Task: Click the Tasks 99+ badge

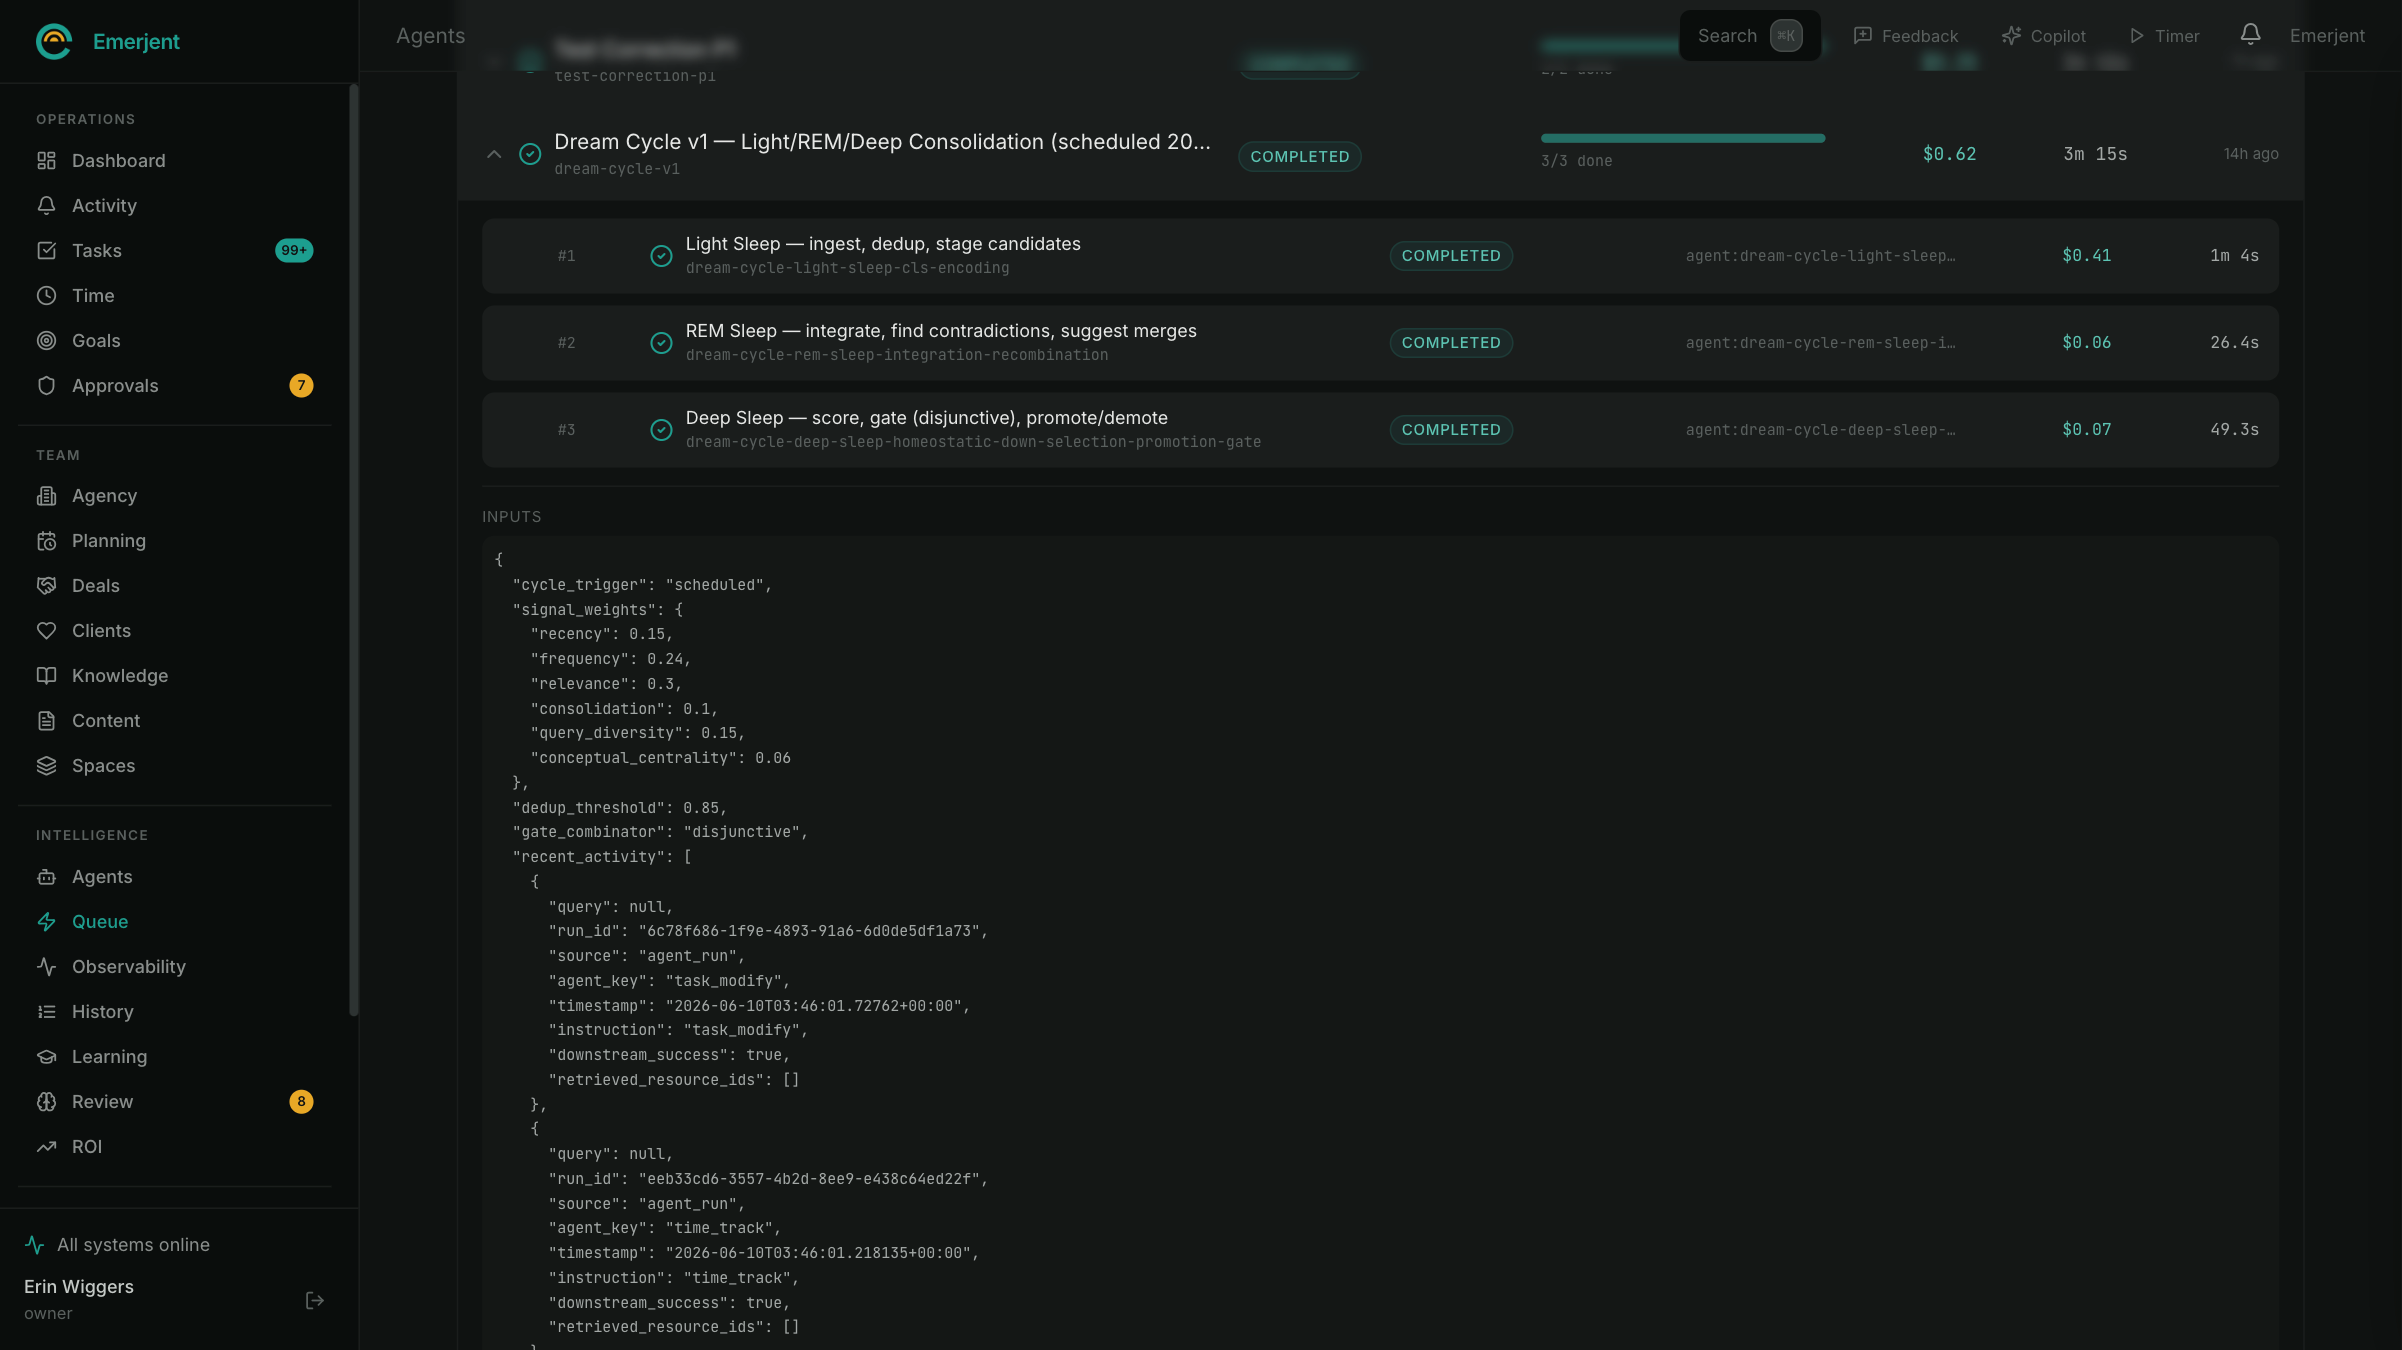Action: [294, 250]
